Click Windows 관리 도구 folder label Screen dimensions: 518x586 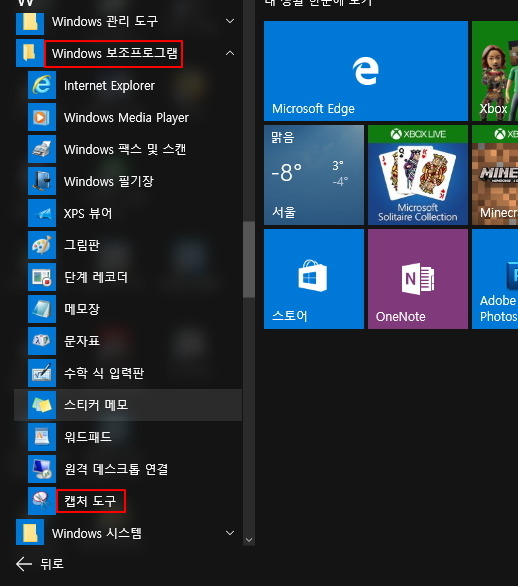point(105,21)
